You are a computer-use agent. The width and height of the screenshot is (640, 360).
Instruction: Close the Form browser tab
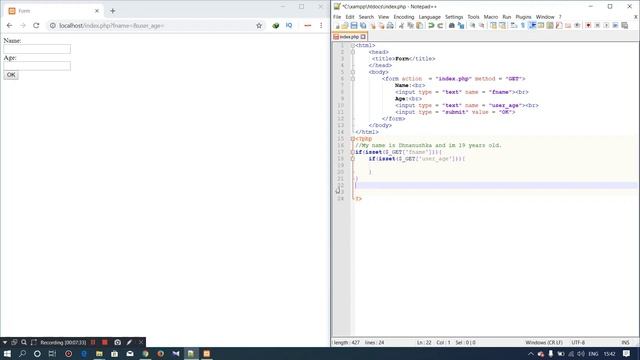click(97, 11)
